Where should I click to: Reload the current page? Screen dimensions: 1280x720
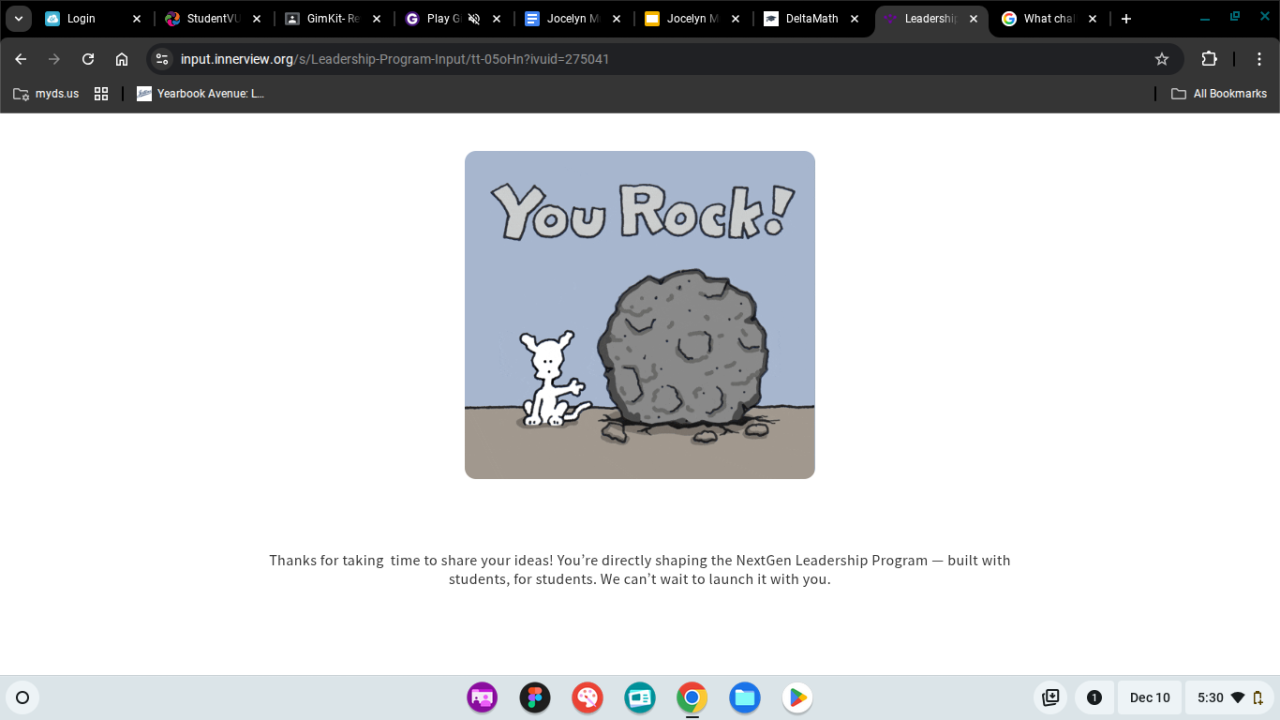click(88, 59)
